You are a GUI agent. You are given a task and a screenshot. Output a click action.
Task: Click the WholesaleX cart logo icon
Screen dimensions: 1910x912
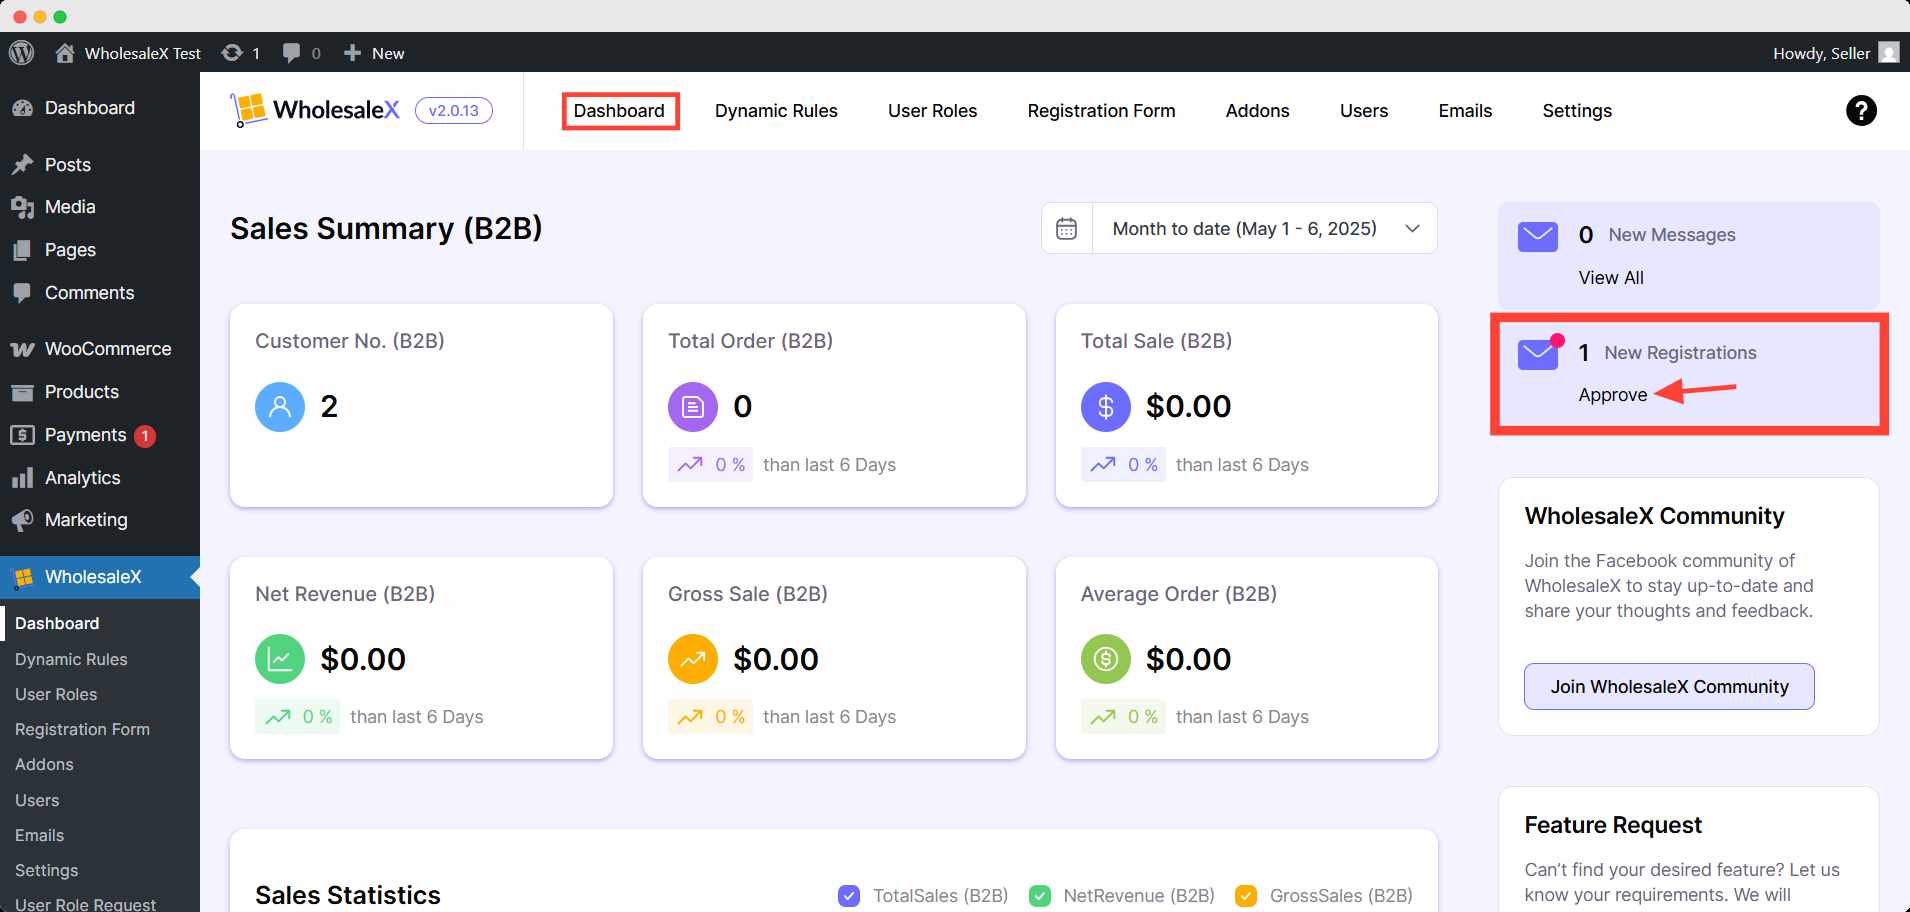248,110
